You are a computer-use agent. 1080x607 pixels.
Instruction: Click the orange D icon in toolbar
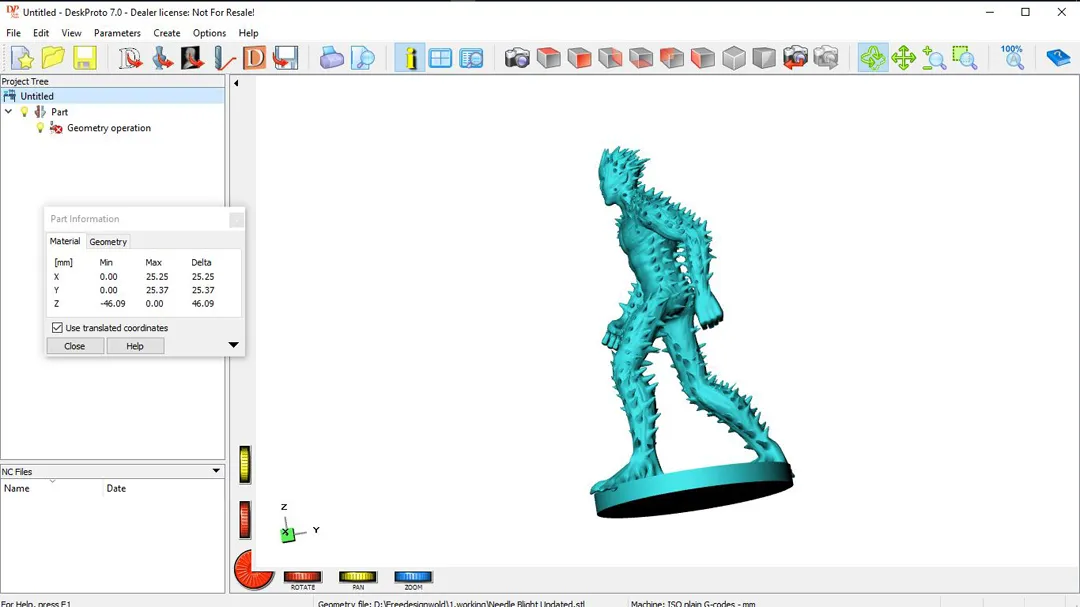tap(254, 59)
